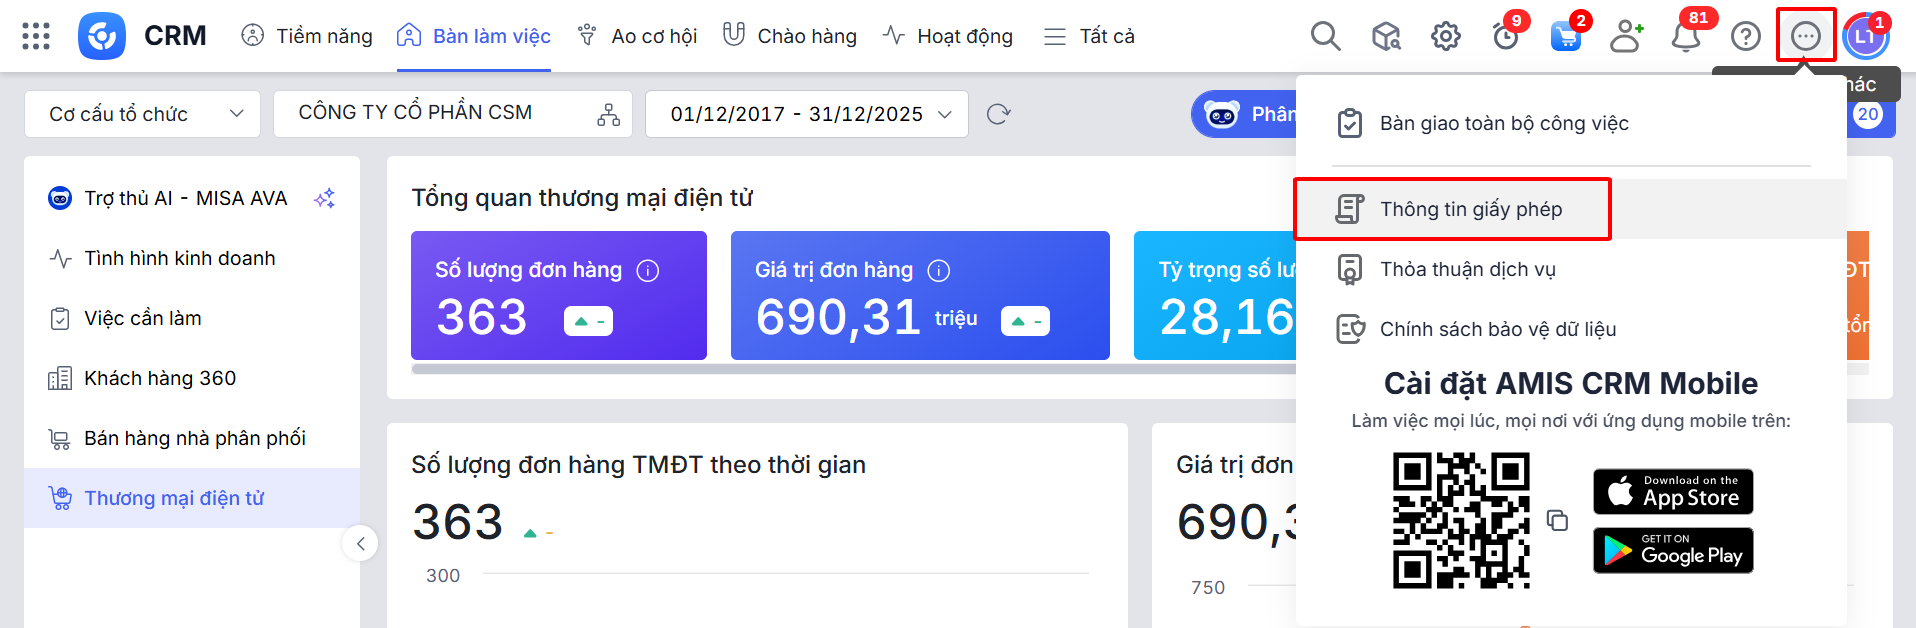1916x628 pixels.
Task: Click the AI sparkle icon beside MISA AVA
Action: point(324,198)
